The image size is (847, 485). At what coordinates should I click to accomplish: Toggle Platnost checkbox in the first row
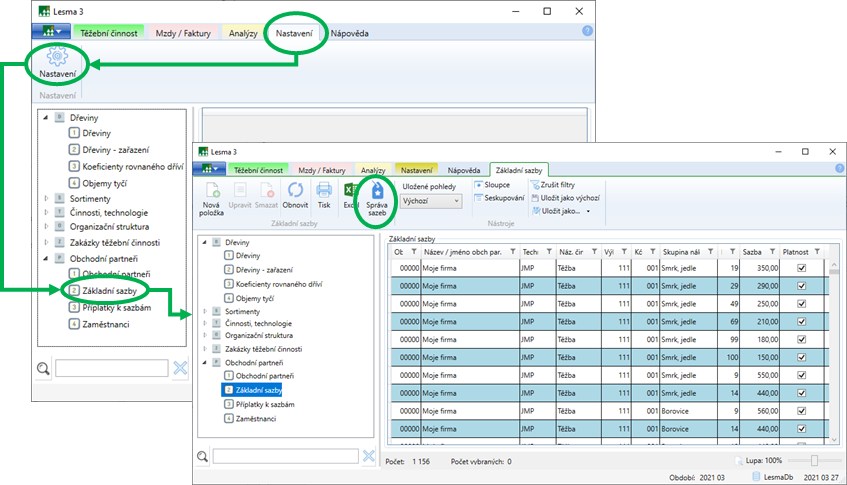801,268
